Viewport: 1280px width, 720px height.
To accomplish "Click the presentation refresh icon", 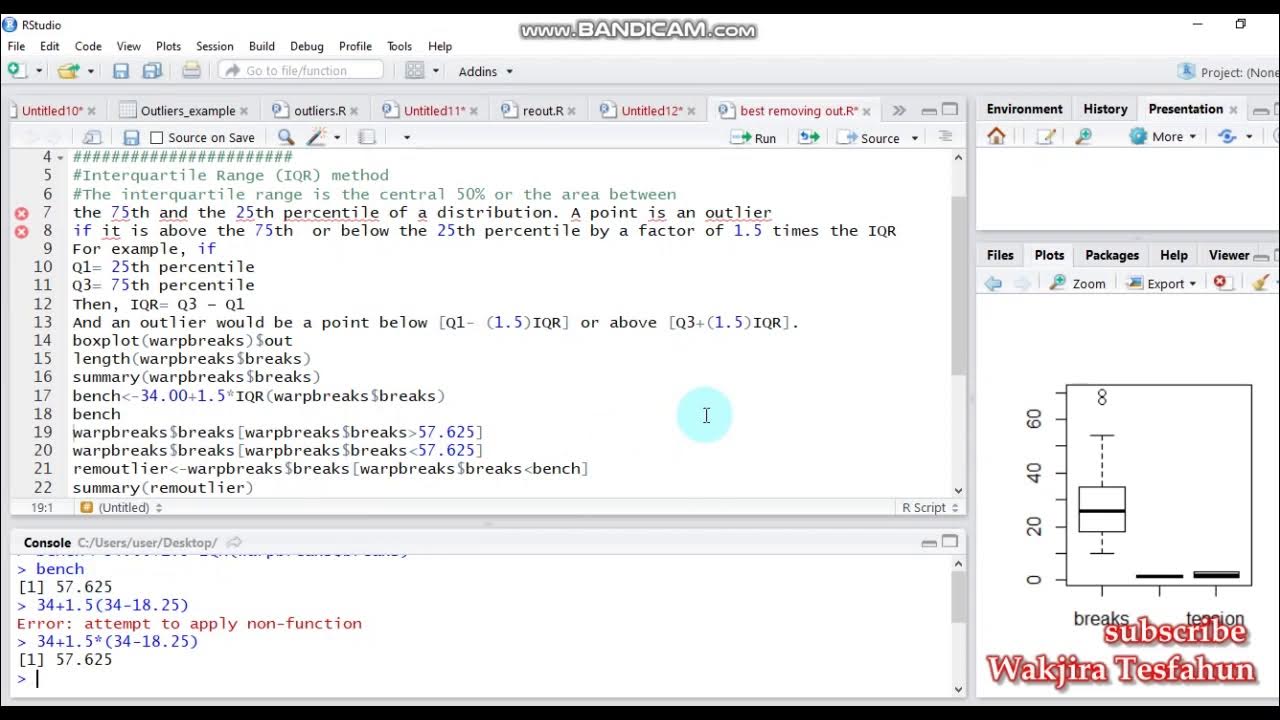I will point(1228,137).
